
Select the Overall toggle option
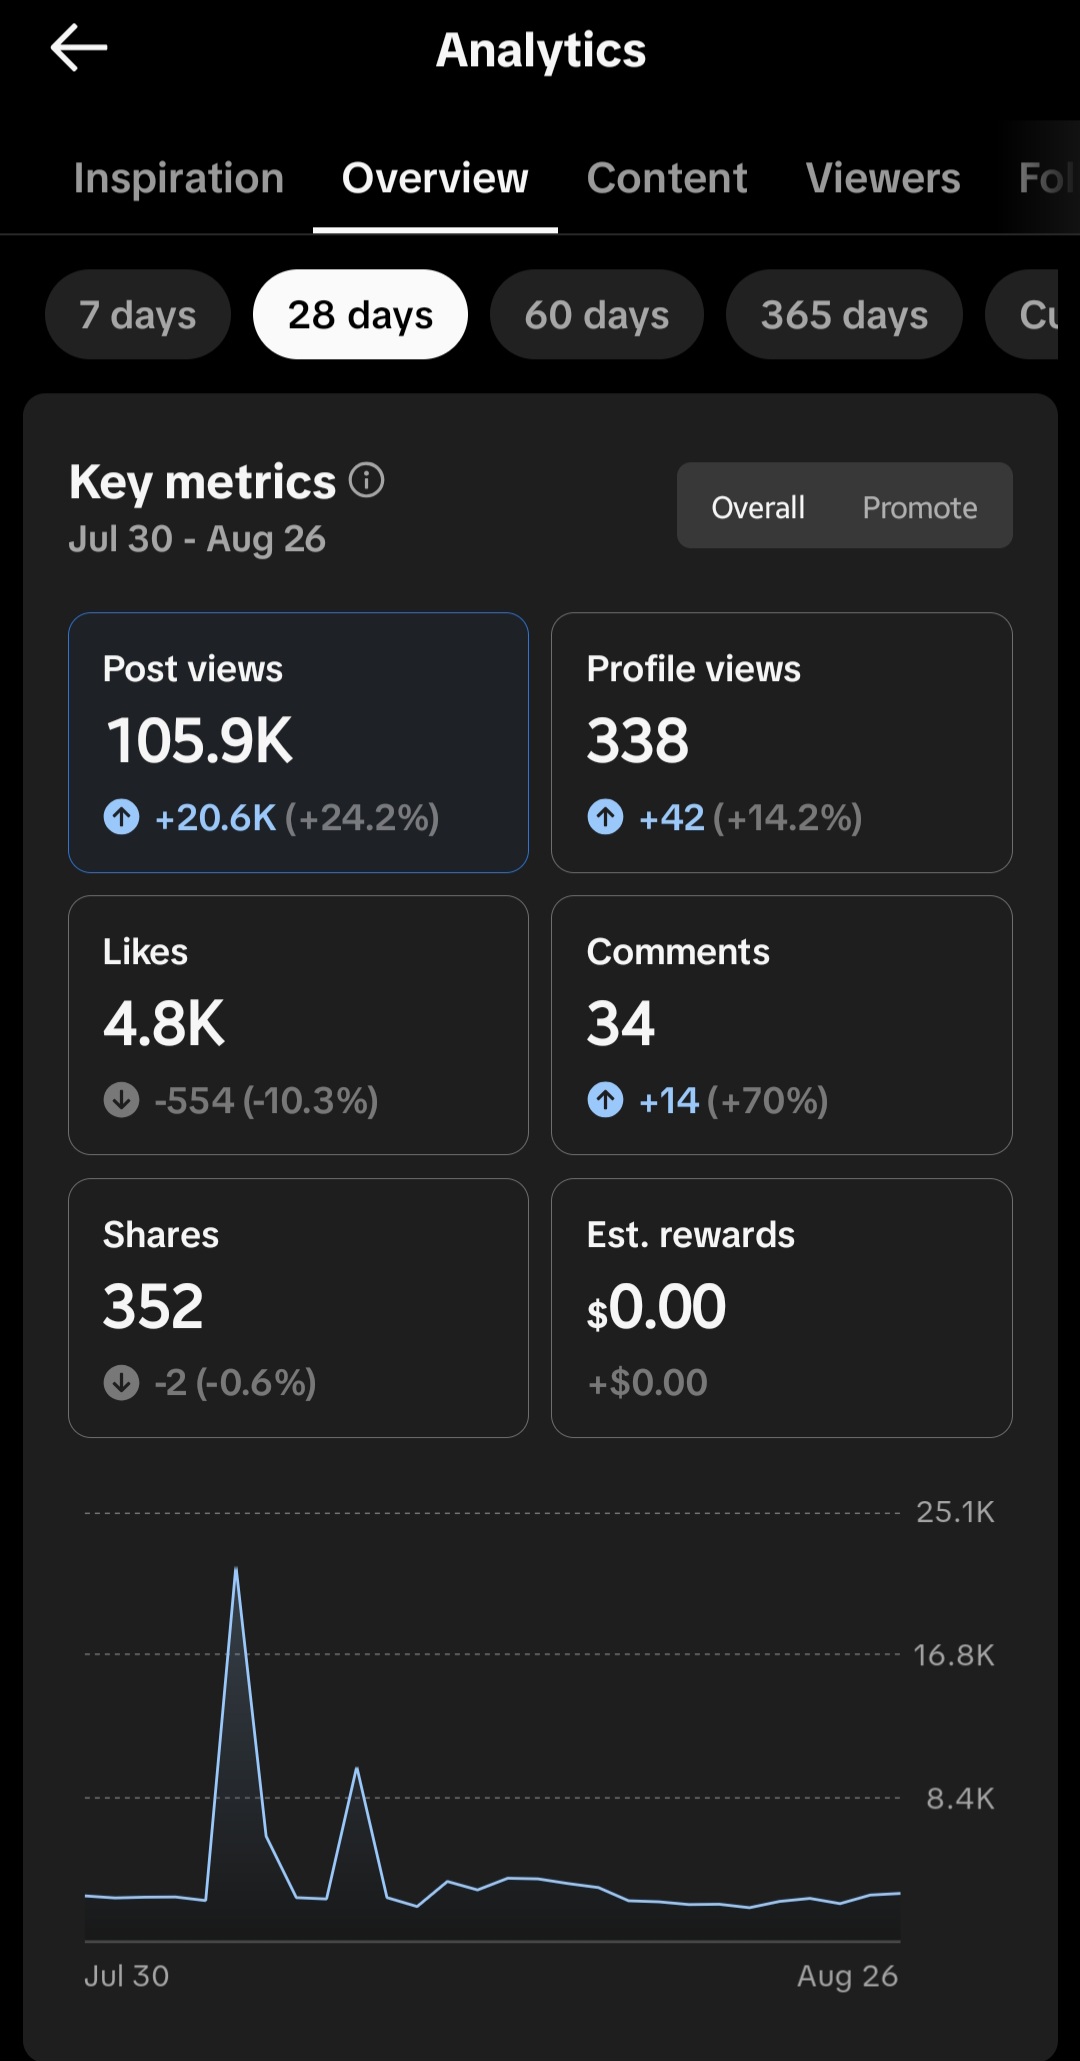(x=758, y=507)
